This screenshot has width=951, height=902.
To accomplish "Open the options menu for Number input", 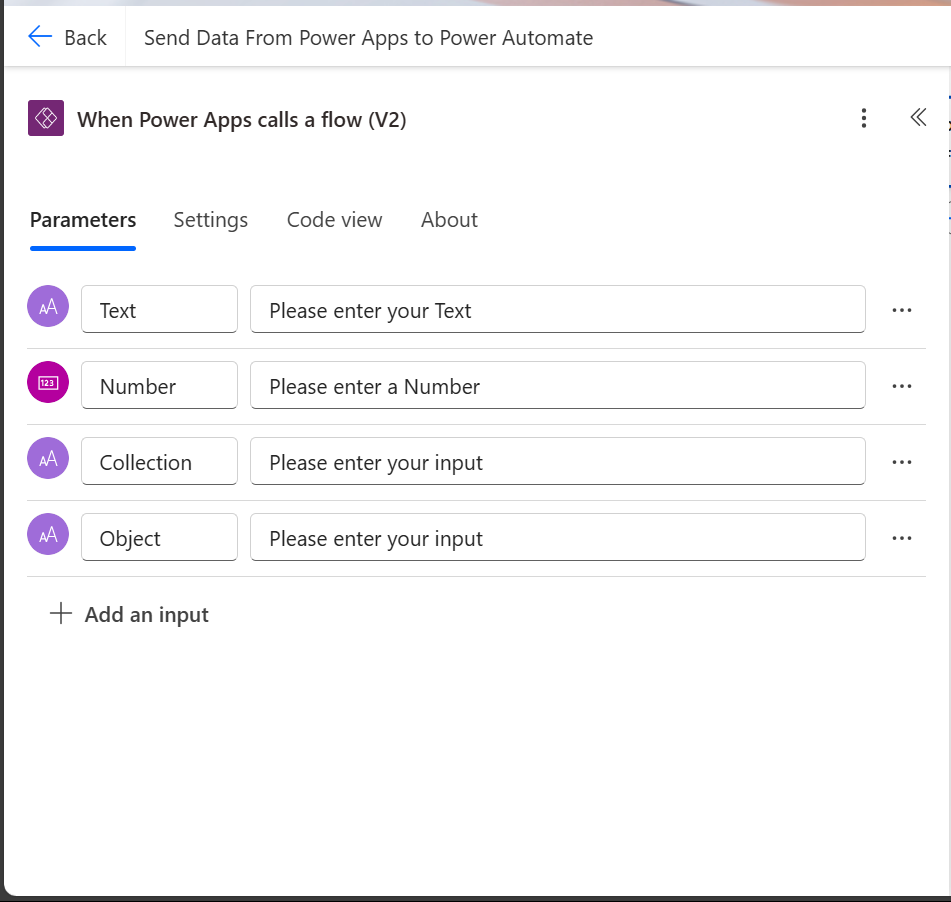I will tap(902, 386).
